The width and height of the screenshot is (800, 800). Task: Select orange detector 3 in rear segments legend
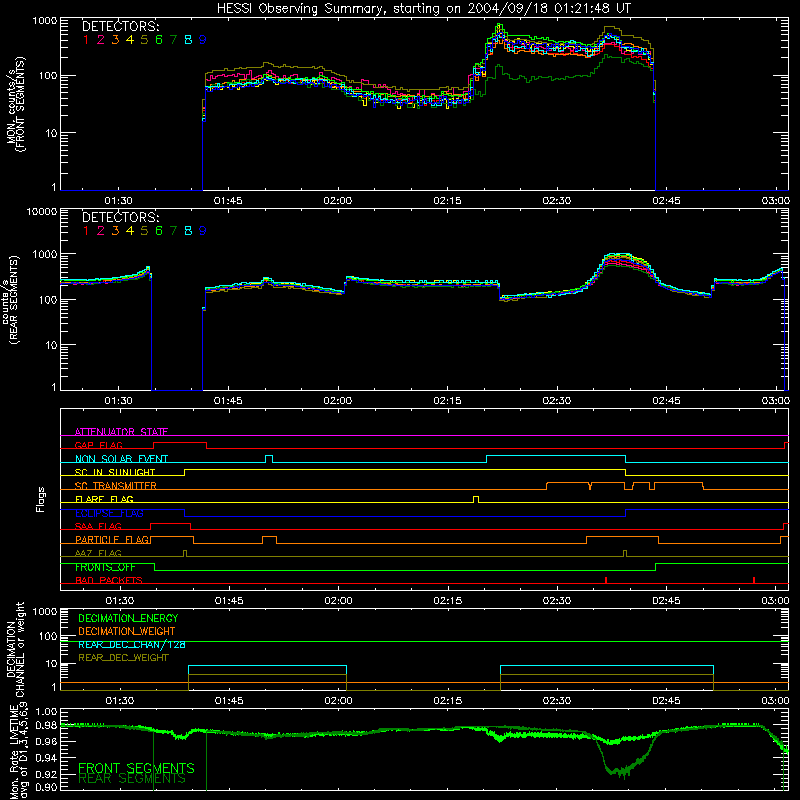pyautogui.click(x=115, y=231)
